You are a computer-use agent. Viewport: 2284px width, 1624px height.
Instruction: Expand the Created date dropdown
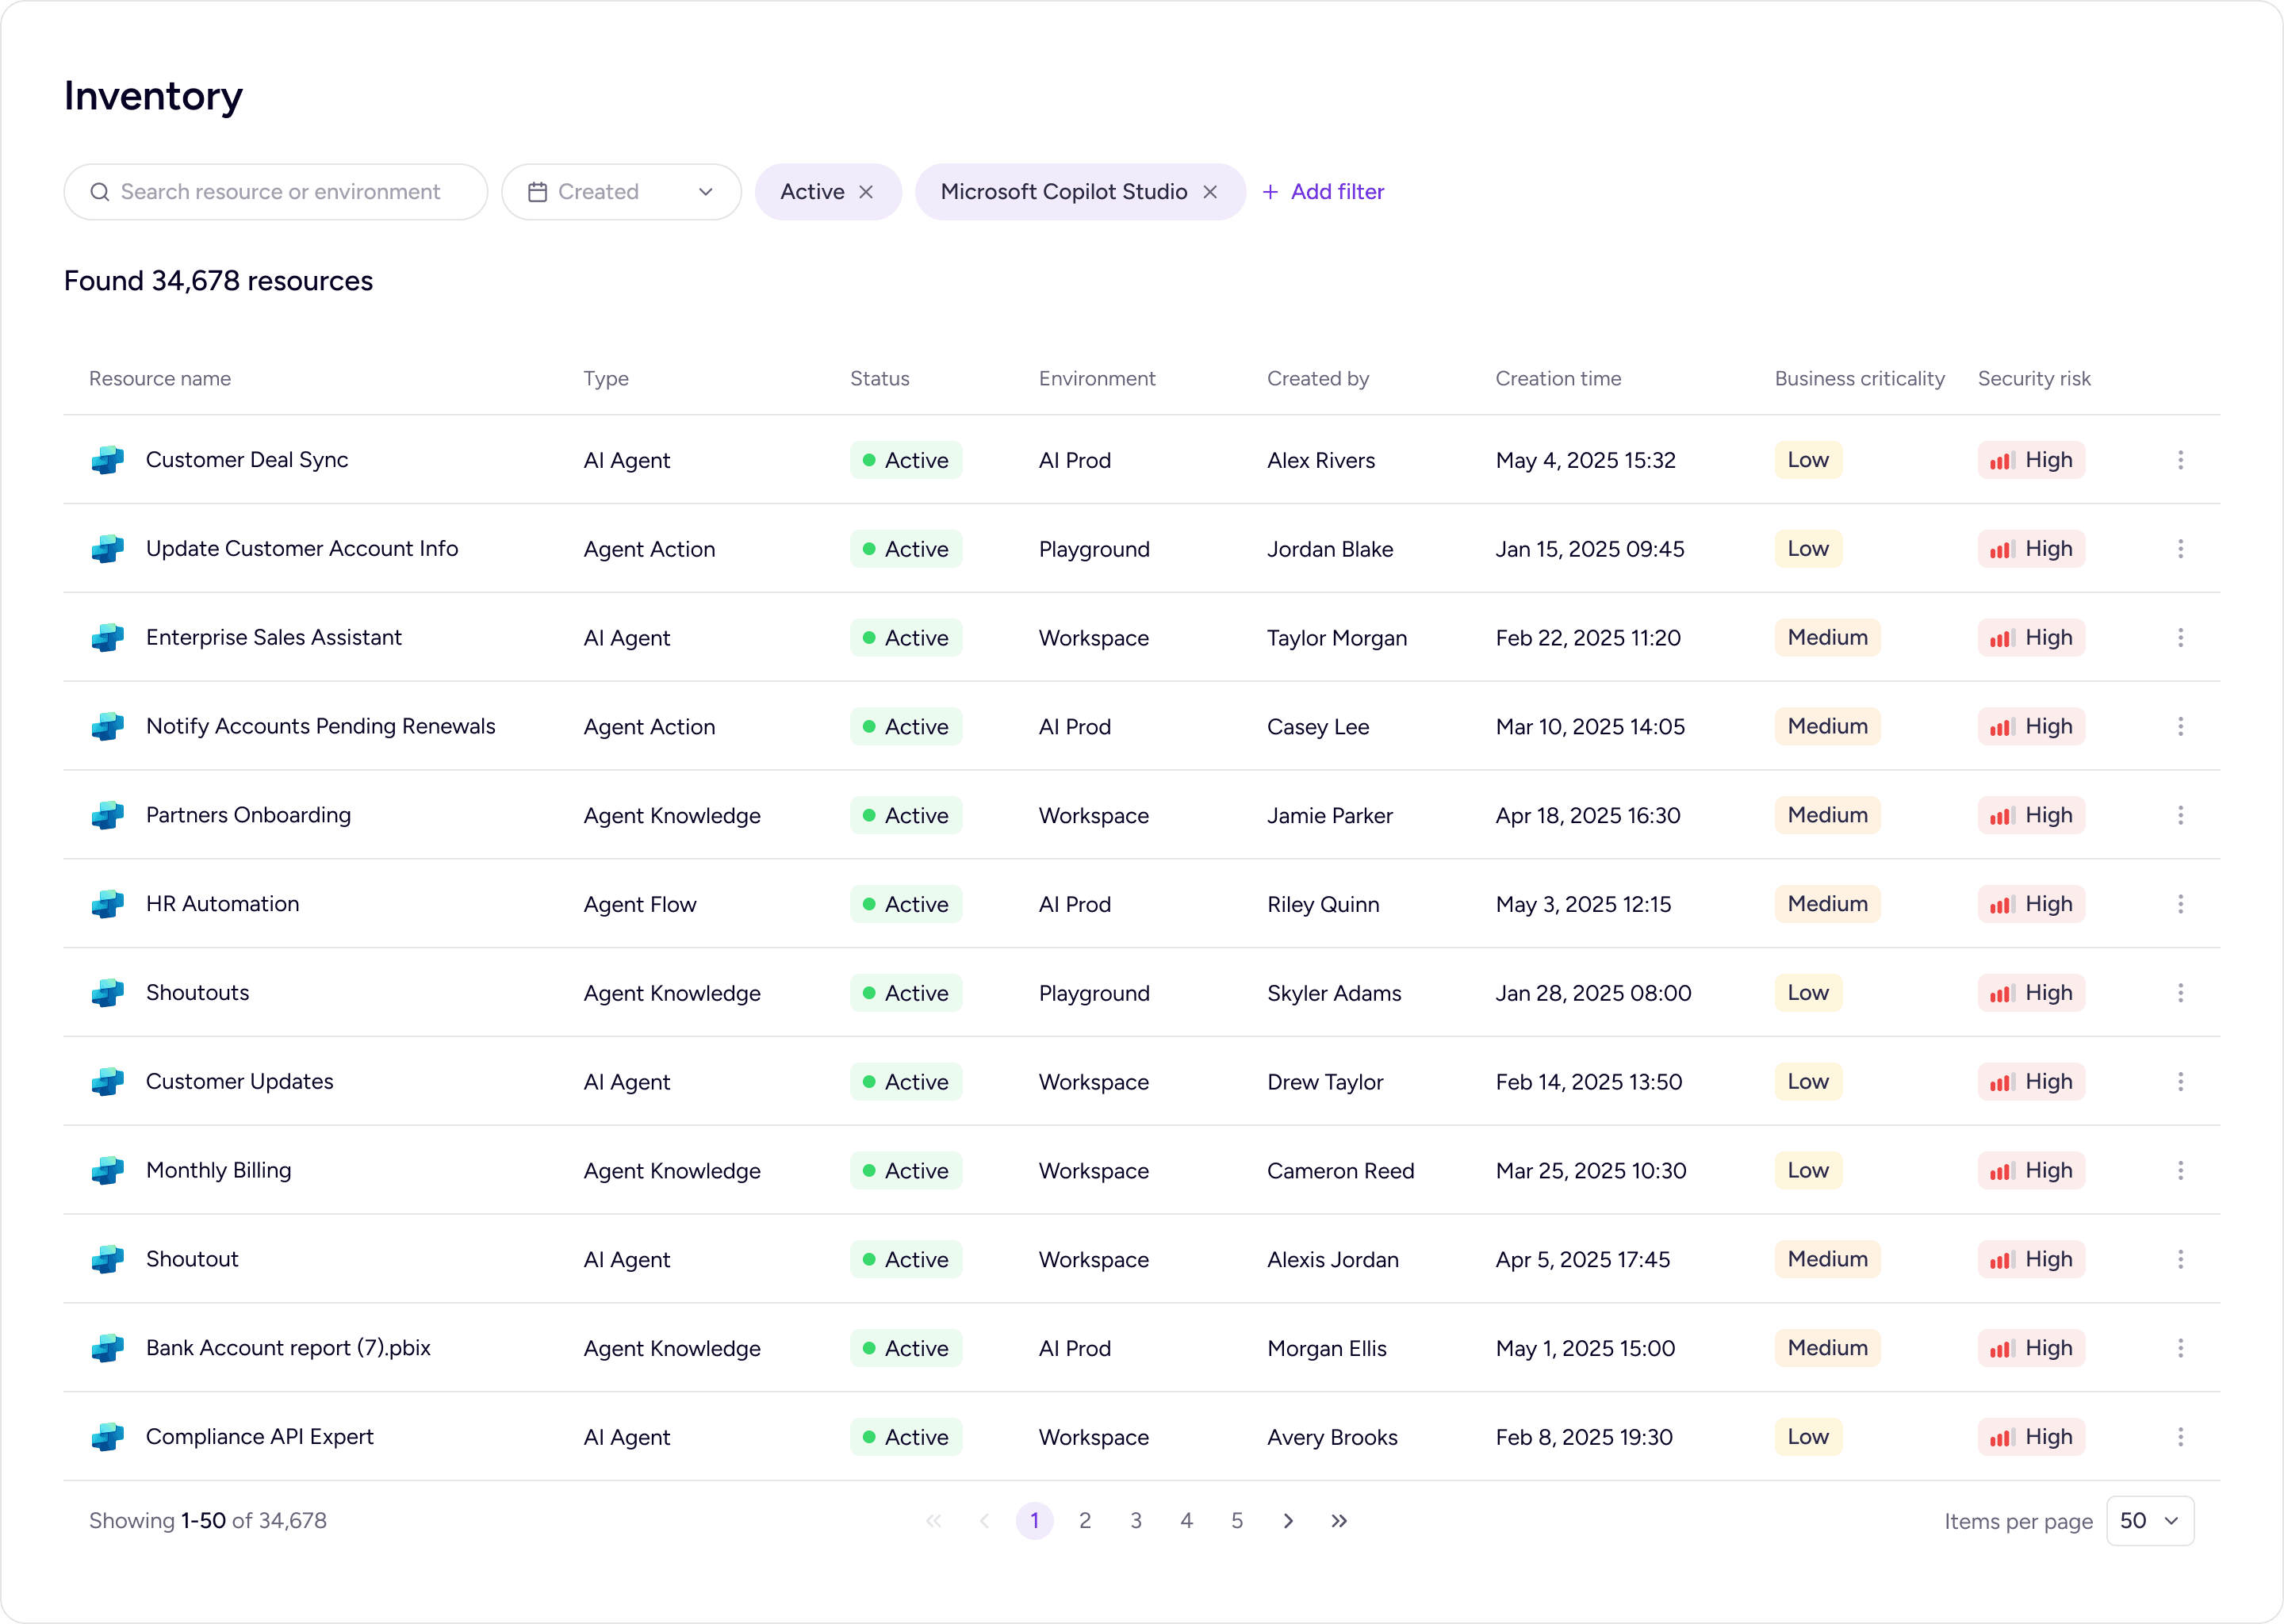tap(621, 192)
